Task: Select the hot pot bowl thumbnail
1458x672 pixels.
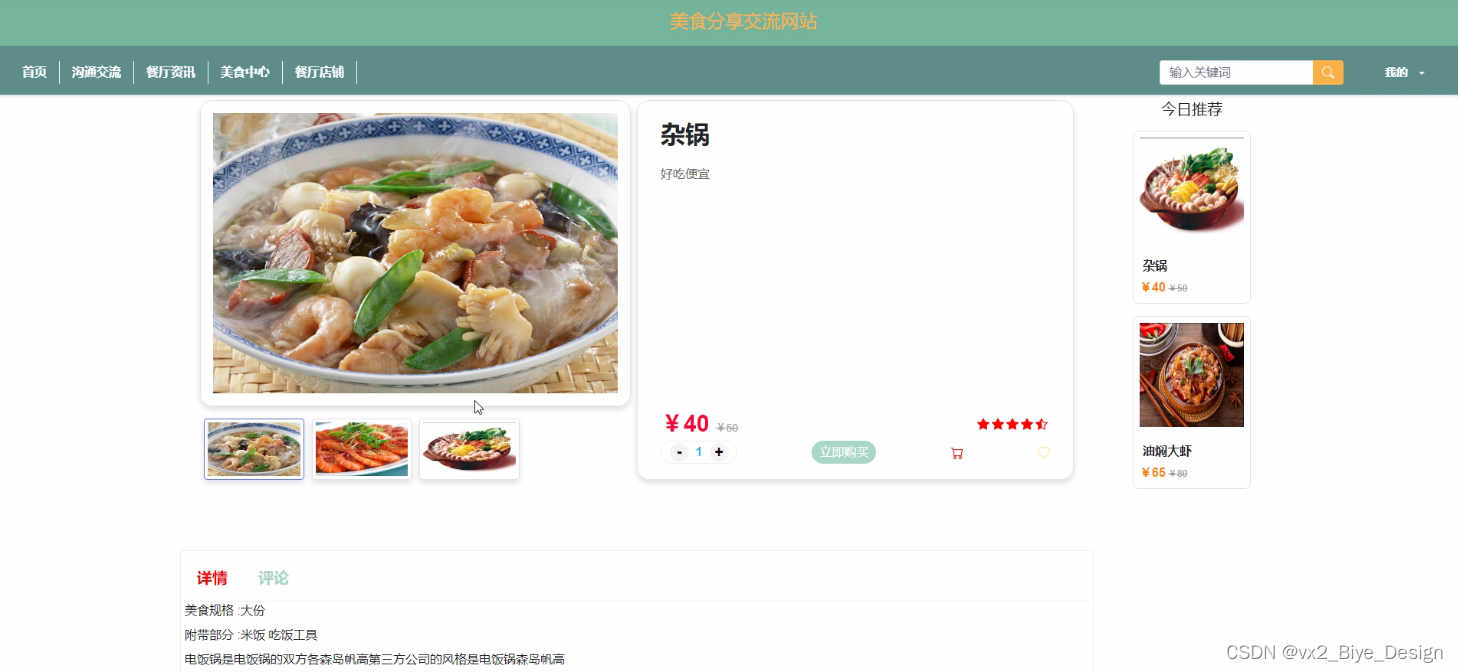Action: click(x=469, y=449)
